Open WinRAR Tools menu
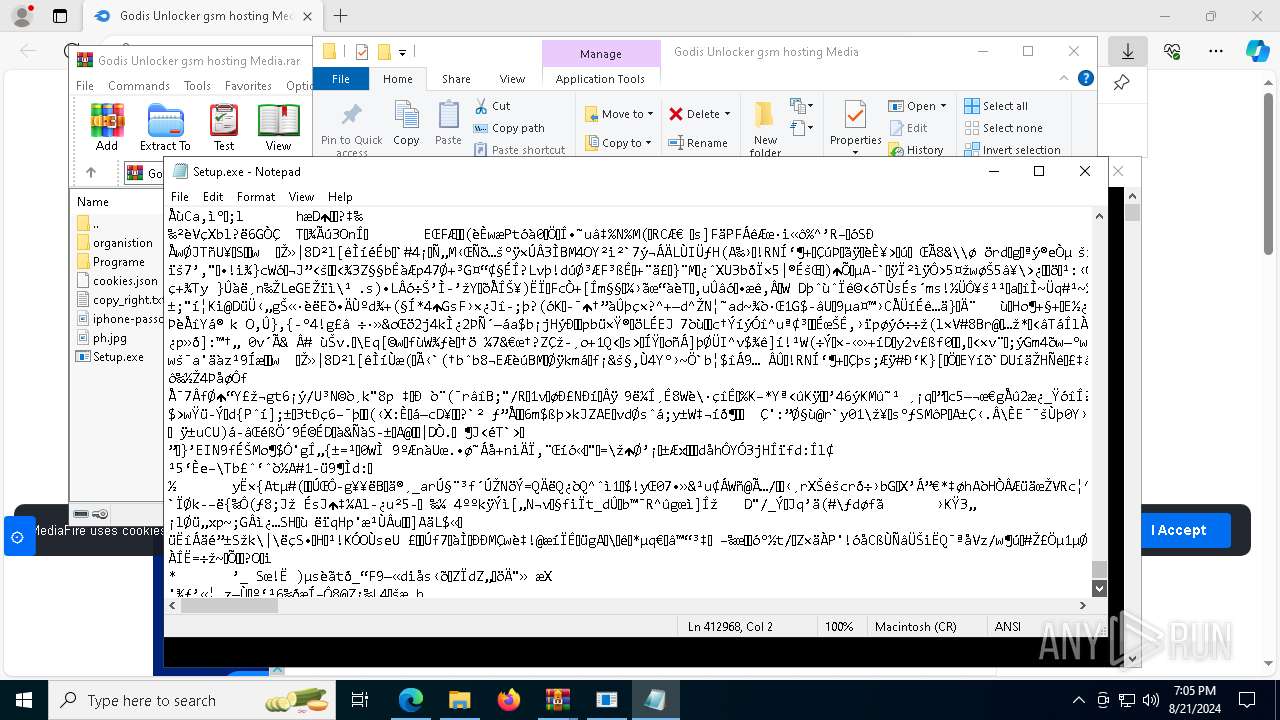This screenshot has height=720, width=1280. (x=197, y=86)
